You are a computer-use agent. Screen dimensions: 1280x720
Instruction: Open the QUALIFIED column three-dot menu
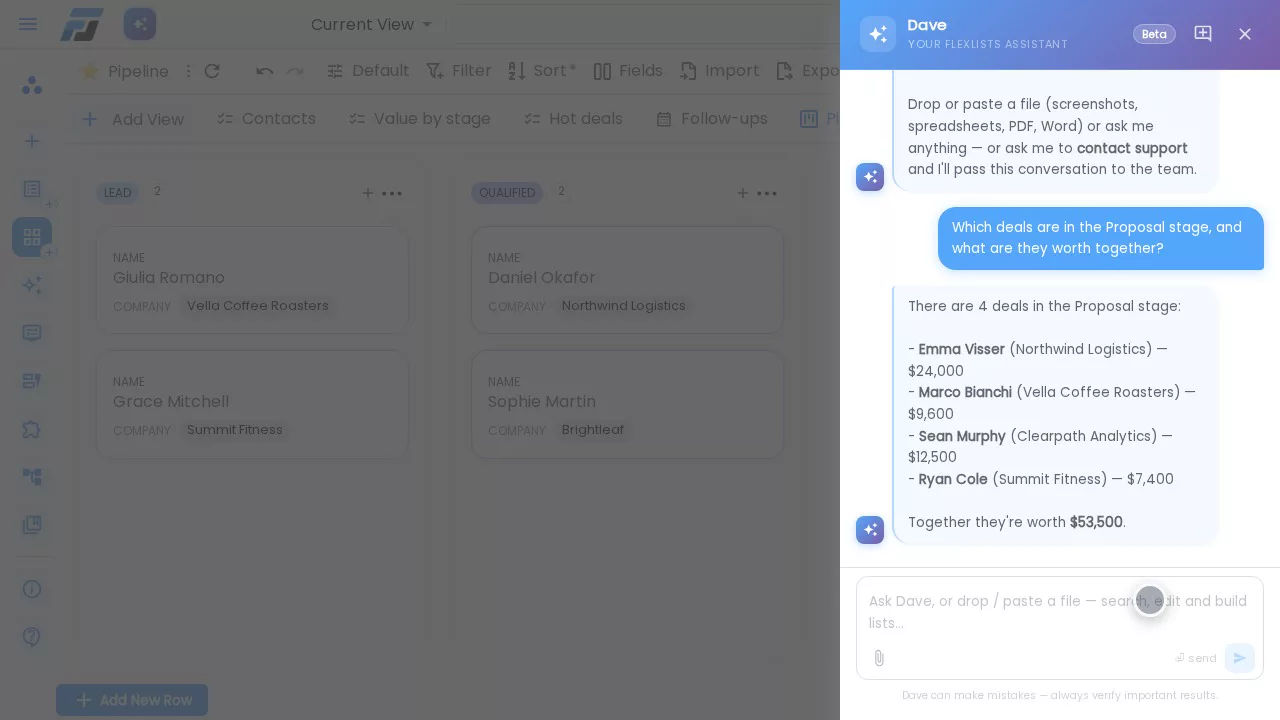(x=767, y=193)
